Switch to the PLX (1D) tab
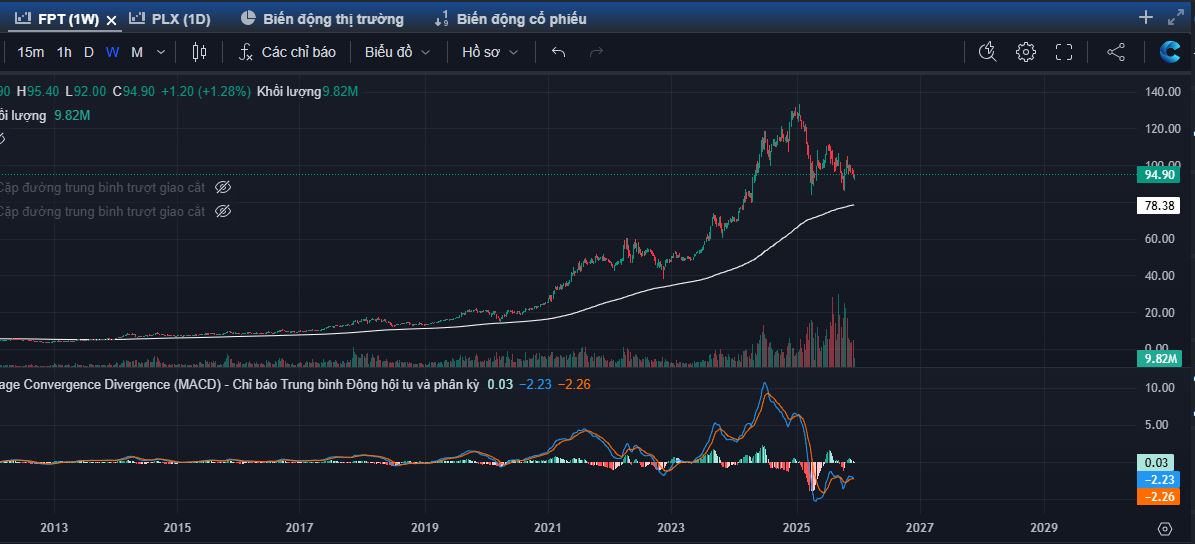1195x544 pixels. 170,18
